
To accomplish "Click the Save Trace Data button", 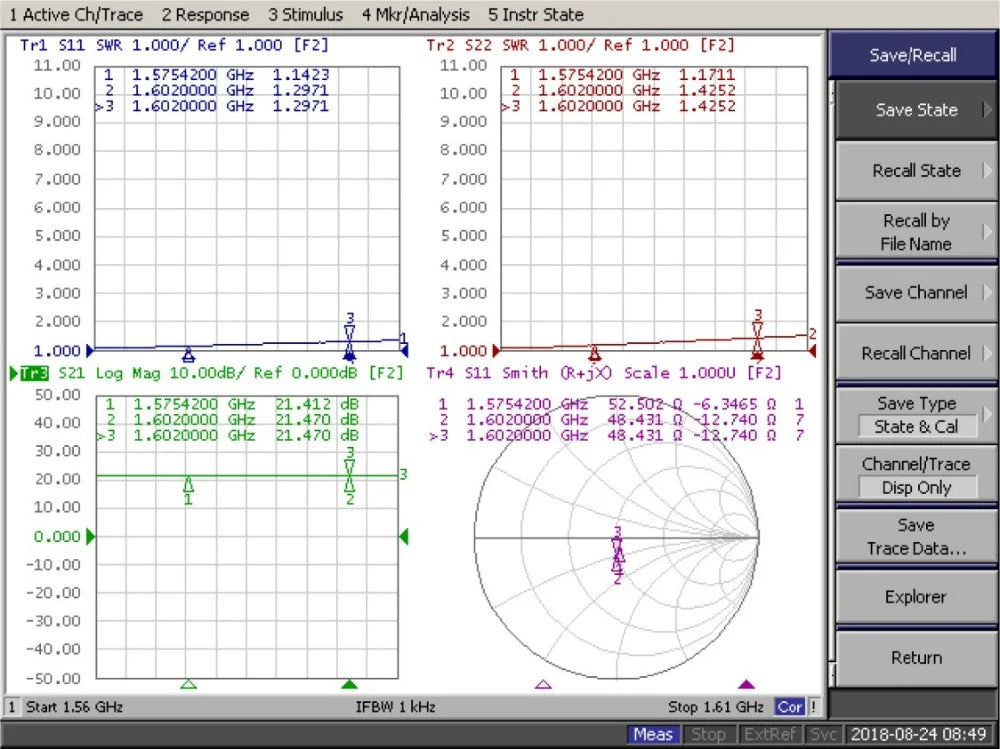I will pos(916,537).
